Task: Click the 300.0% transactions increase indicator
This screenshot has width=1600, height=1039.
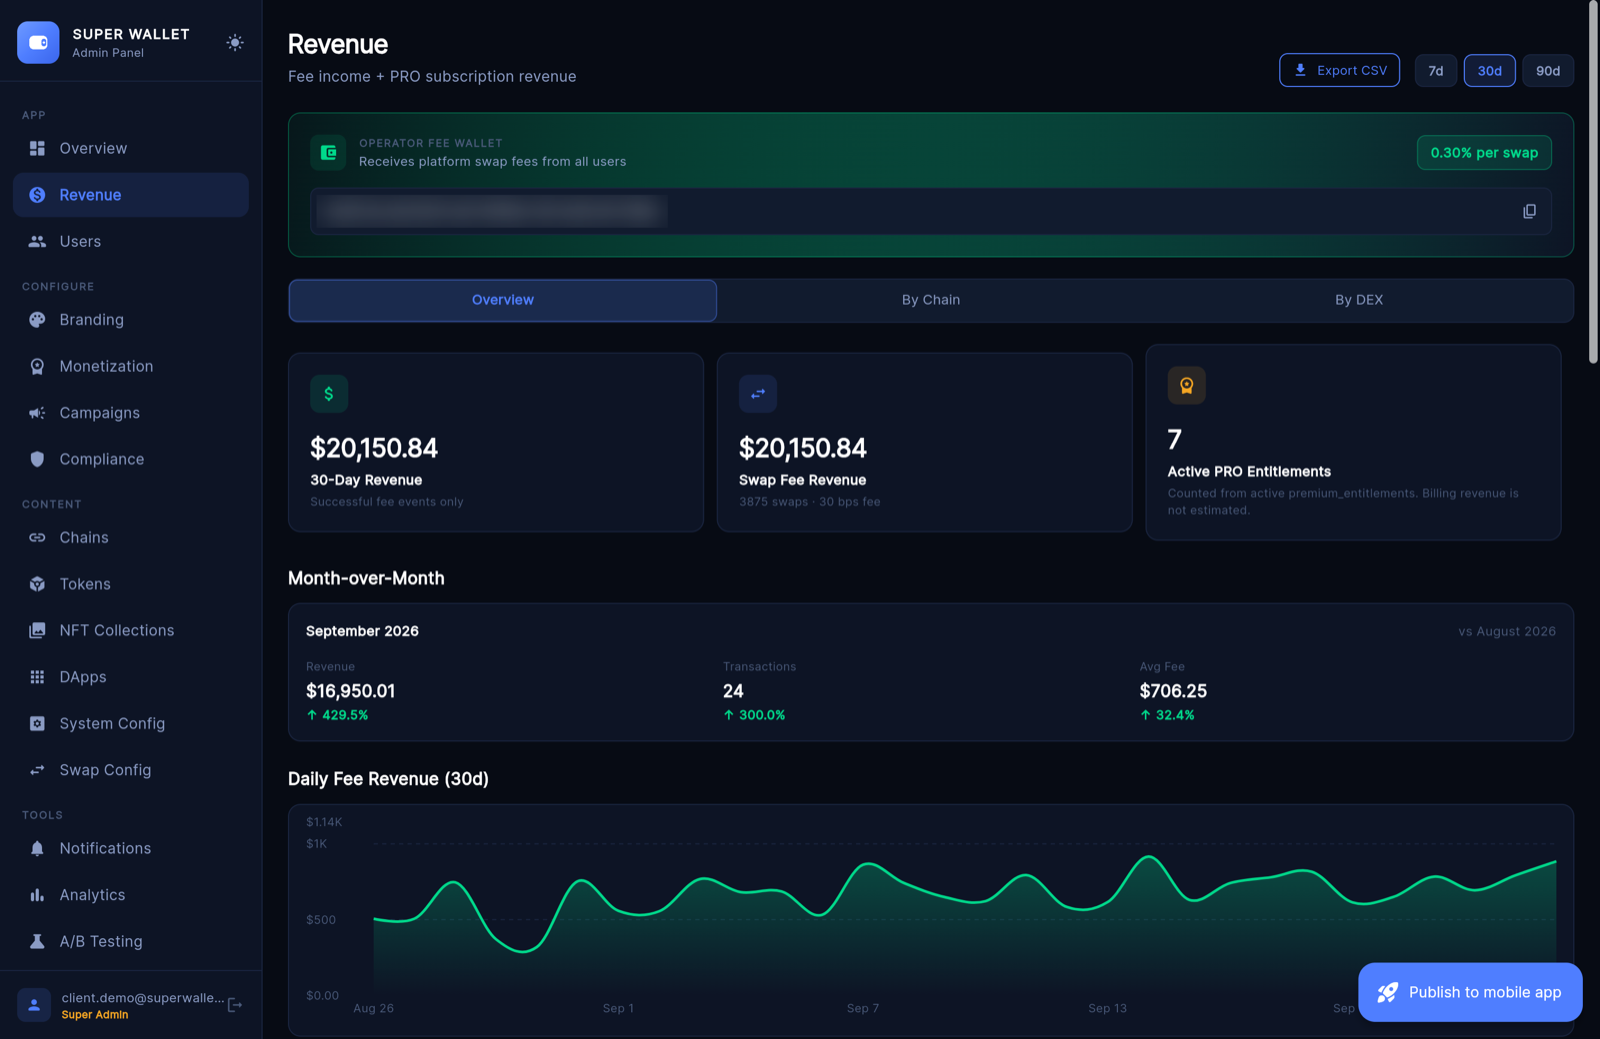Action: 754,715
